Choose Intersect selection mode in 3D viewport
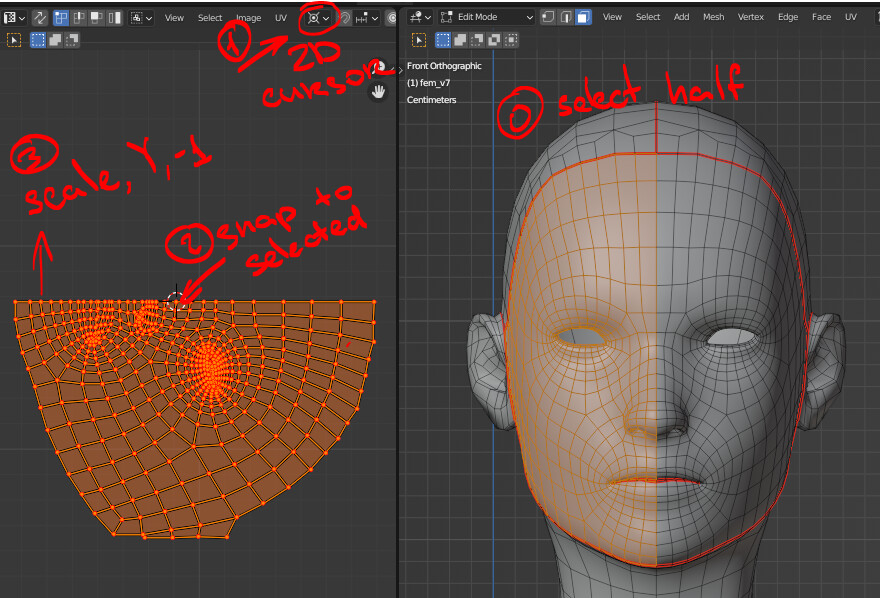The width and height of the screenshot is (880, 598). (x=511, y=40)
